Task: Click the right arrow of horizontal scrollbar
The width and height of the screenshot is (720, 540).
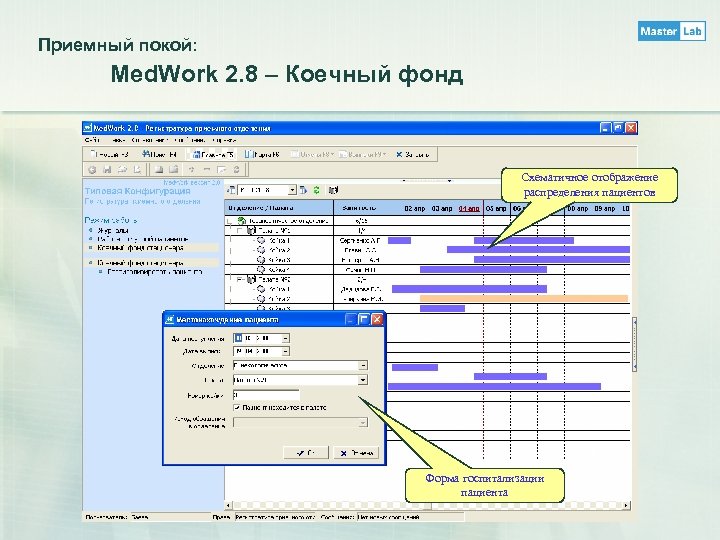Action: point(626,506)
